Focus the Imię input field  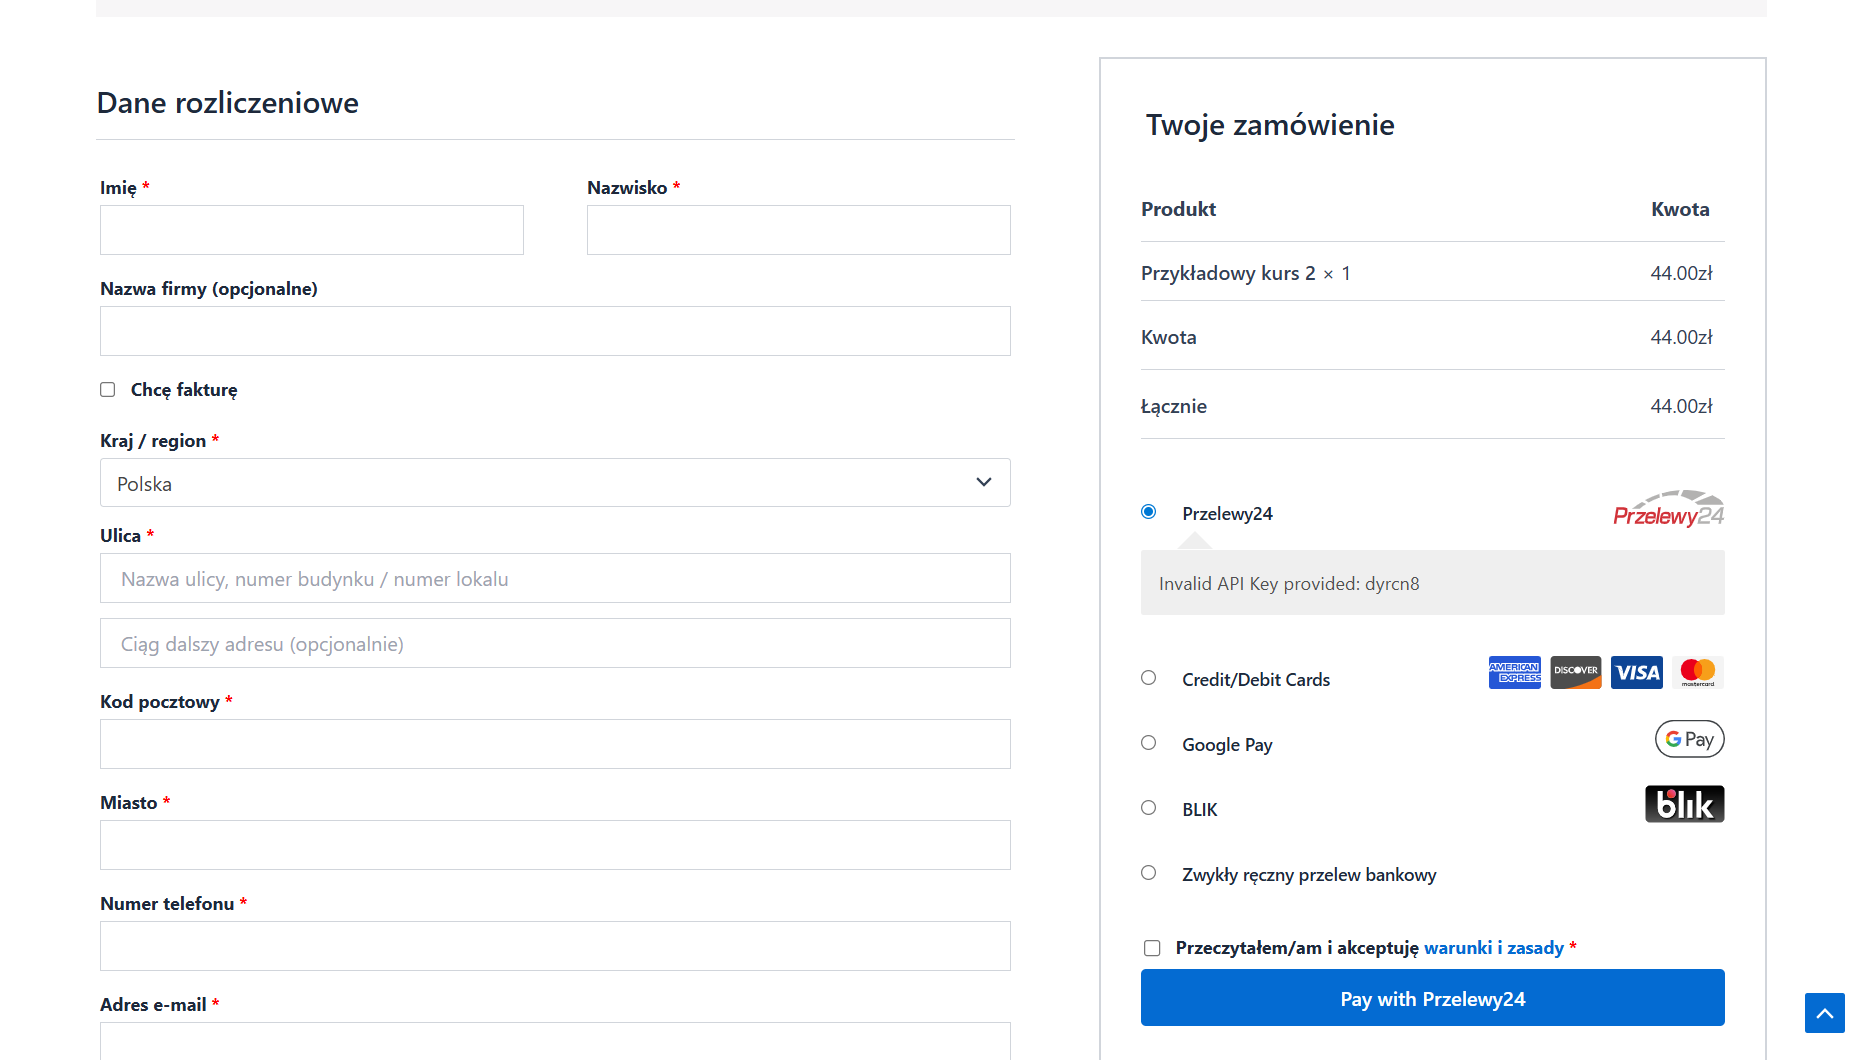[x=312, y=230]
